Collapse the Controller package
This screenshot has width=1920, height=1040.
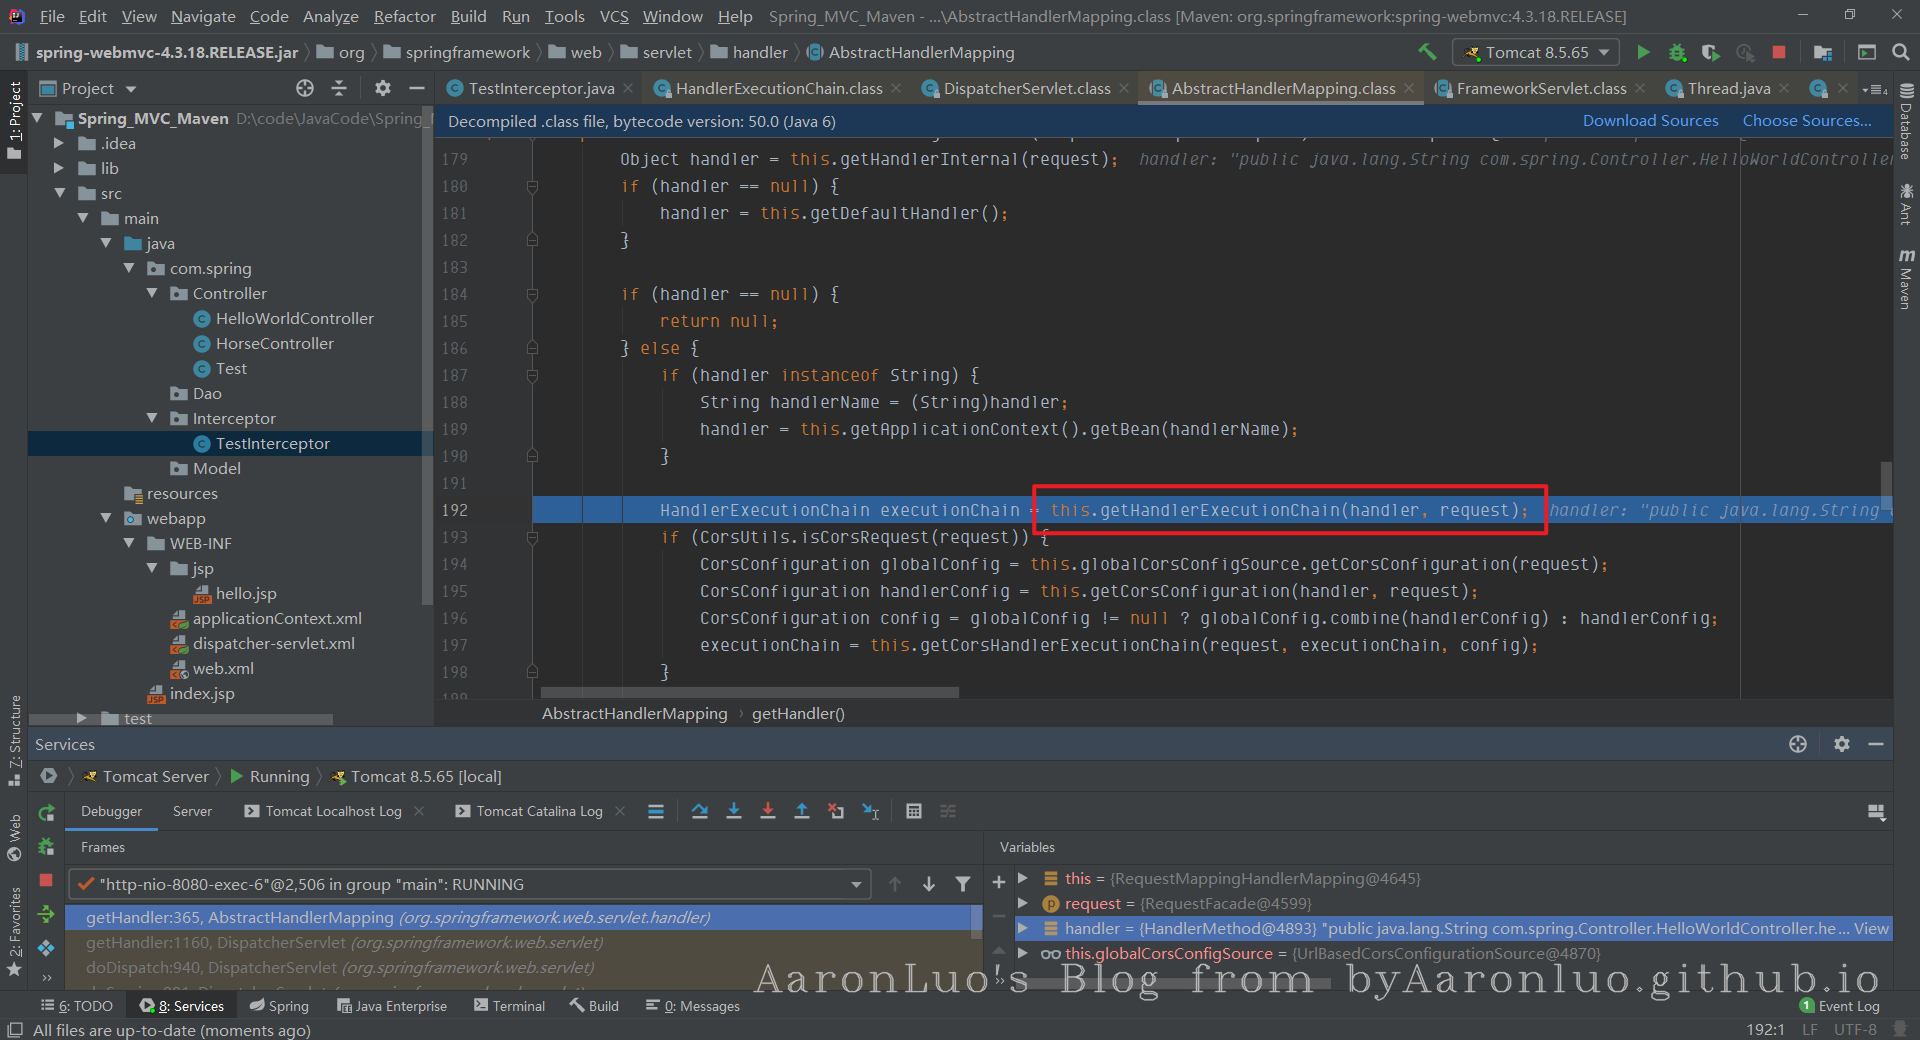152,293
